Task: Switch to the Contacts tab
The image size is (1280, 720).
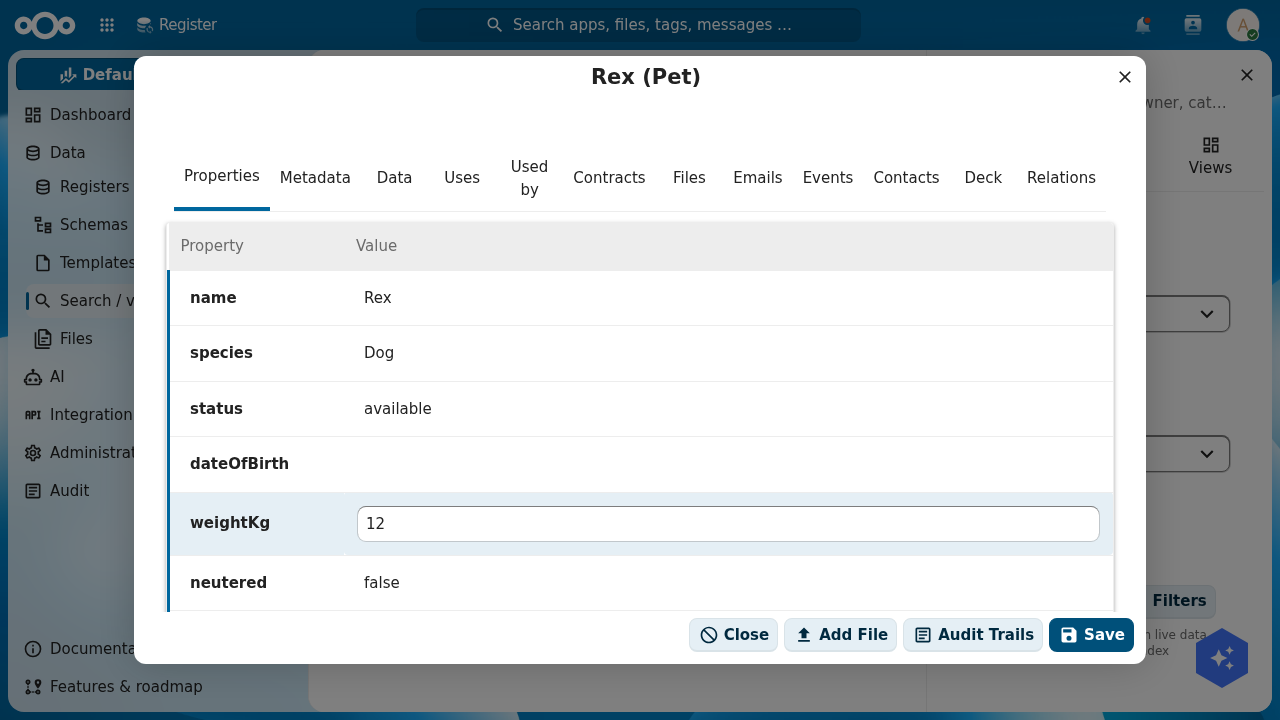Action: pyautogui.click(x=906, y=178)
